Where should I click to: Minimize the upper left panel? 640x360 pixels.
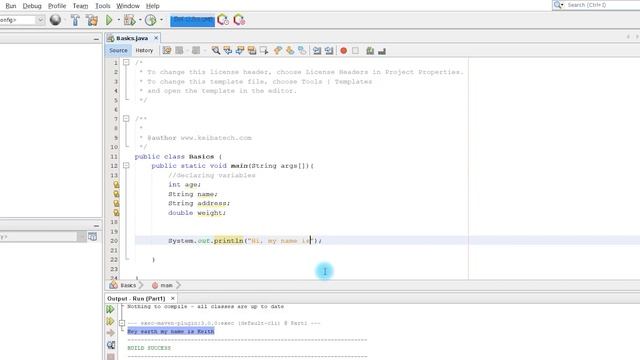point(96,39)
